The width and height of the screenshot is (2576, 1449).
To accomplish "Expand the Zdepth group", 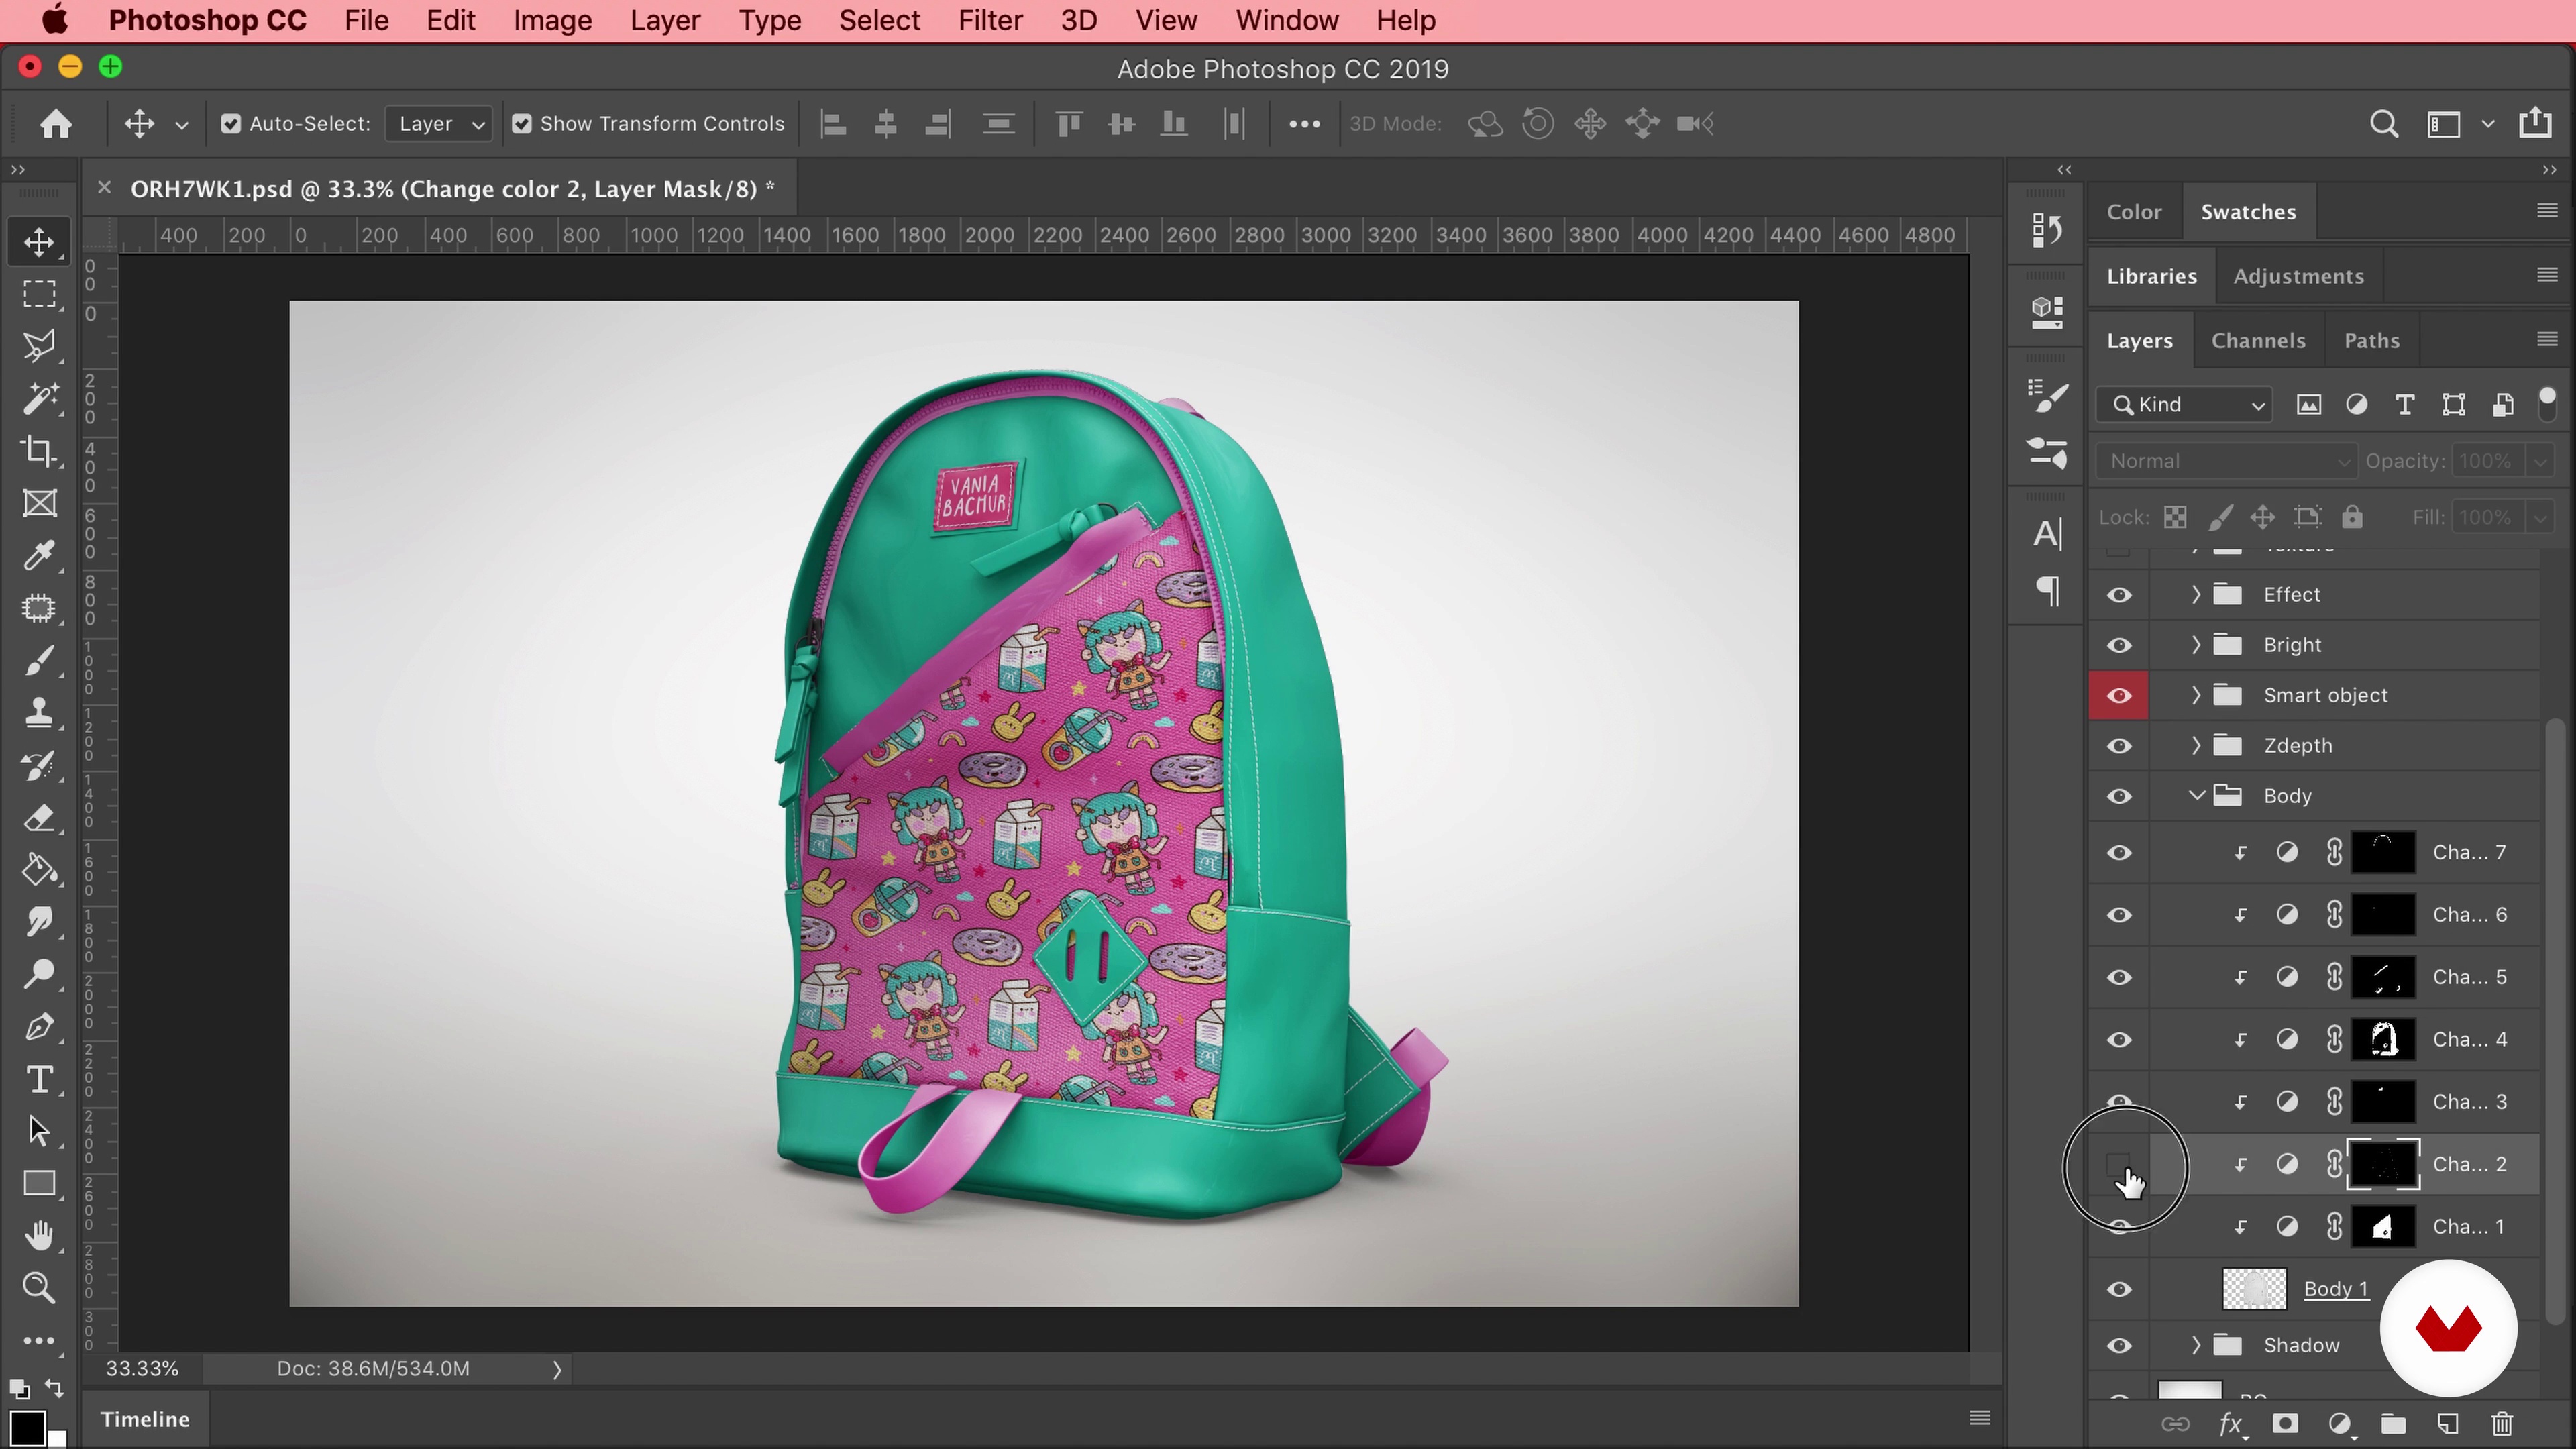I will [2196, 745].
